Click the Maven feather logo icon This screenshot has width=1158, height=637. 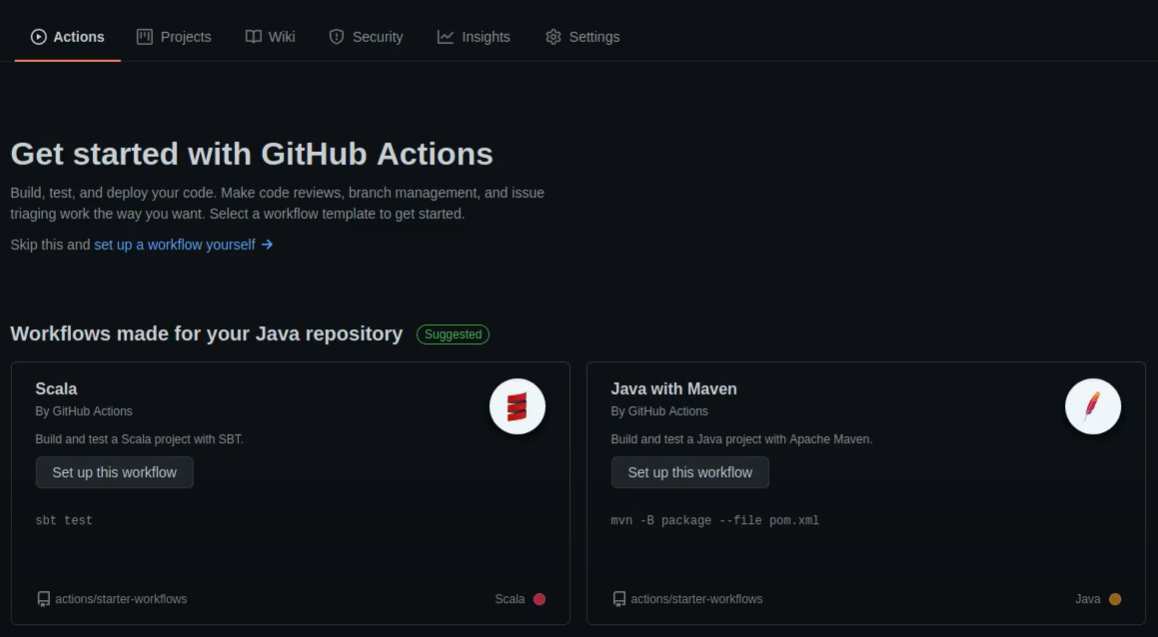(x=1093, y=407)
